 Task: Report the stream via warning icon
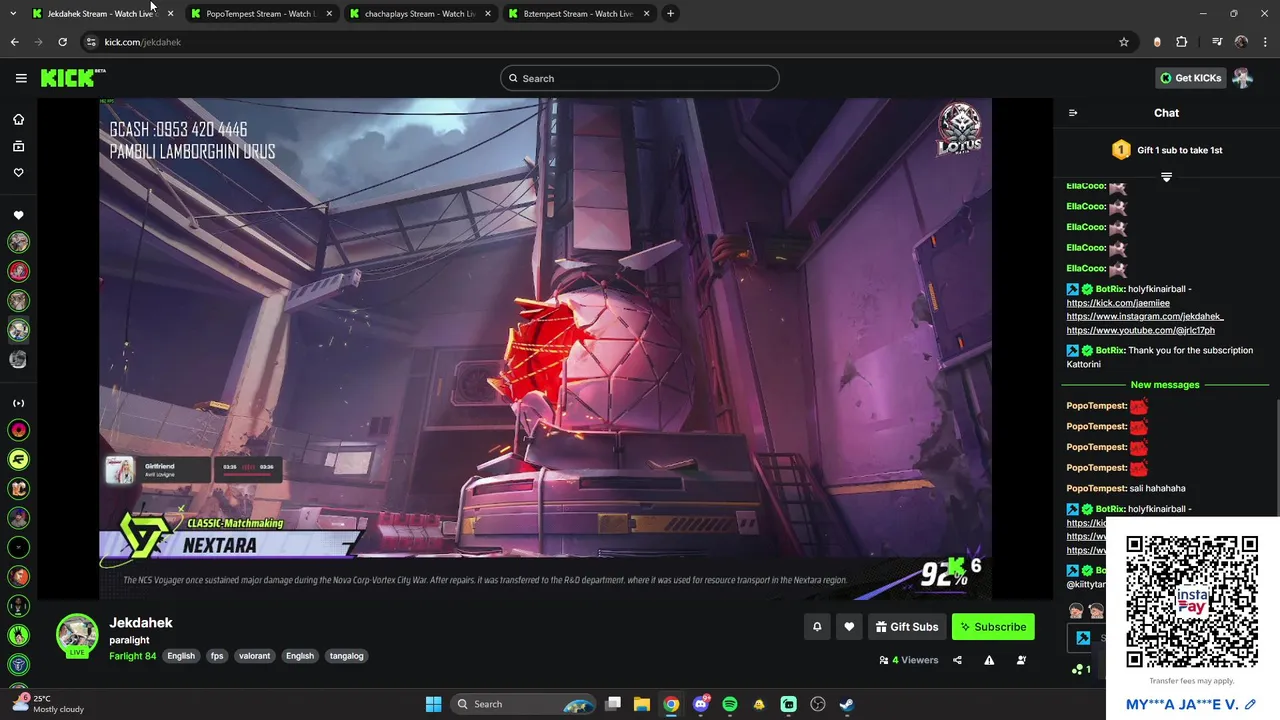989,660
